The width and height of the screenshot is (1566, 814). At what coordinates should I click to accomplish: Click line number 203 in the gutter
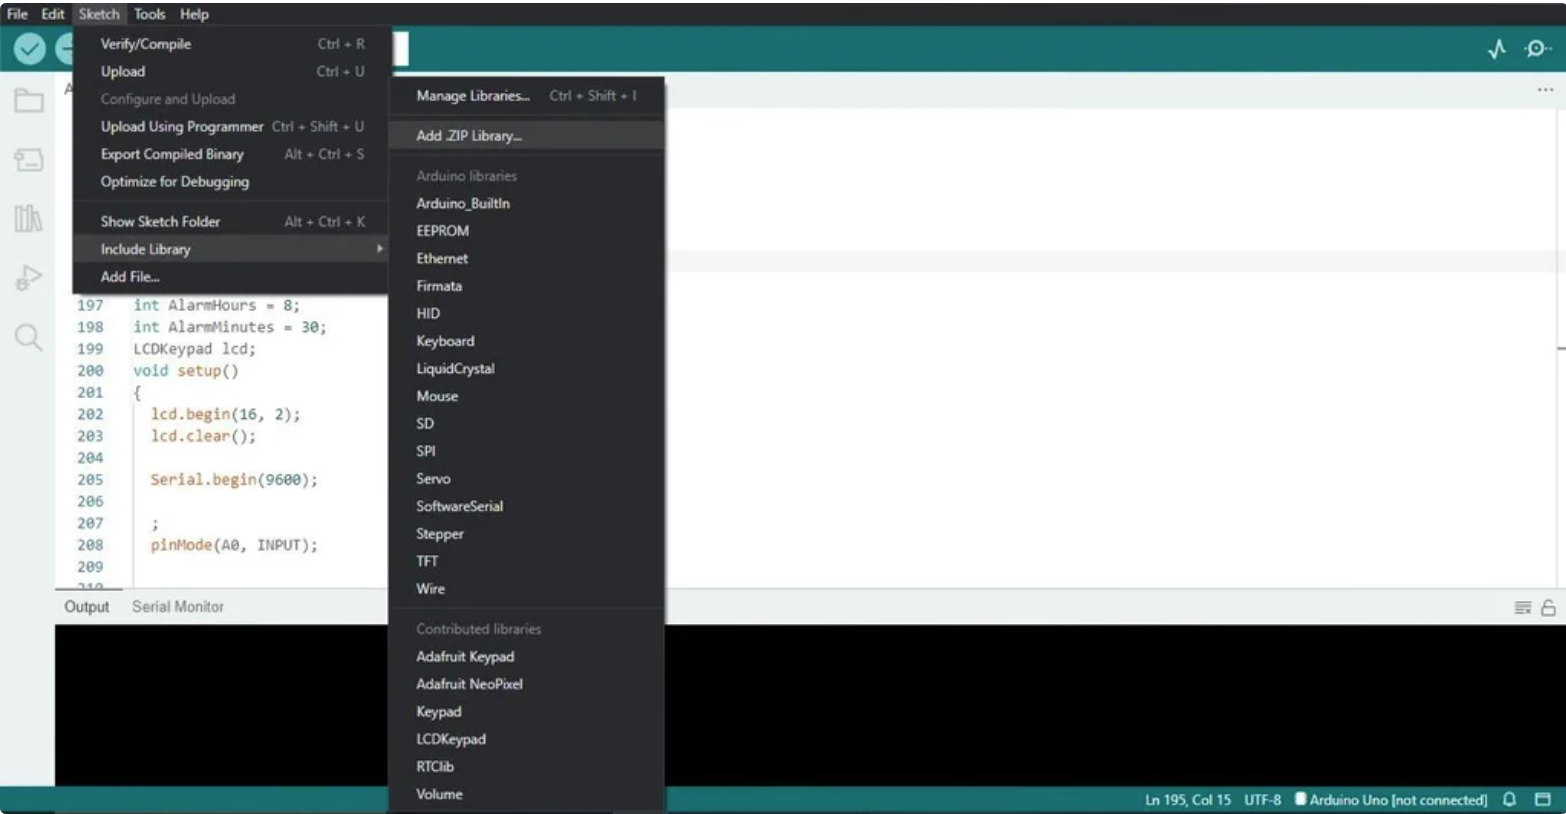tap(90, 436)
